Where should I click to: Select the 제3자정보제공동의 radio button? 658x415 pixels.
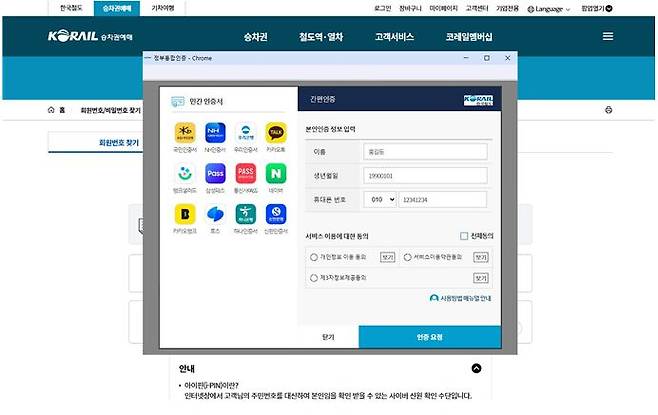(313, 278)
